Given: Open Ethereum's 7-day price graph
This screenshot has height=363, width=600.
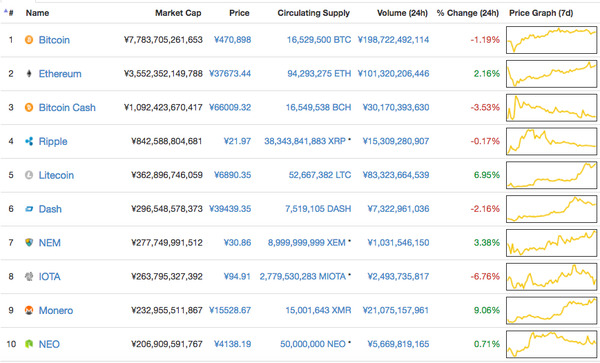Looking at the screenshot, I should point(551,74).
